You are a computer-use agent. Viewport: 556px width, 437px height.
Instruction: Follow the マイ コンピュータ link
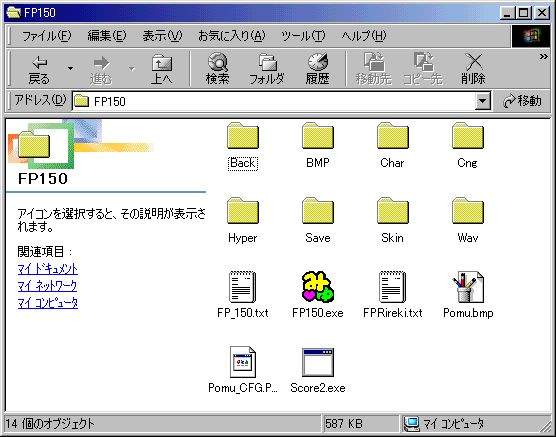48,303
